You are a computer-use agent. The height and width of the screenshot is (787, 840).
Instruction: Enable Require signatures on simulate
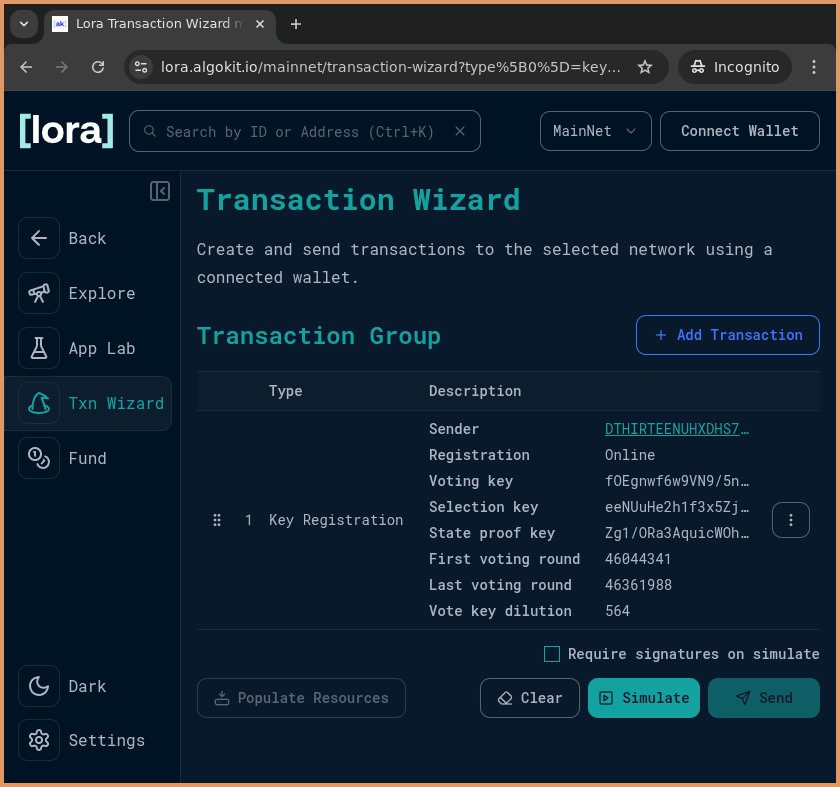point(552,654)
